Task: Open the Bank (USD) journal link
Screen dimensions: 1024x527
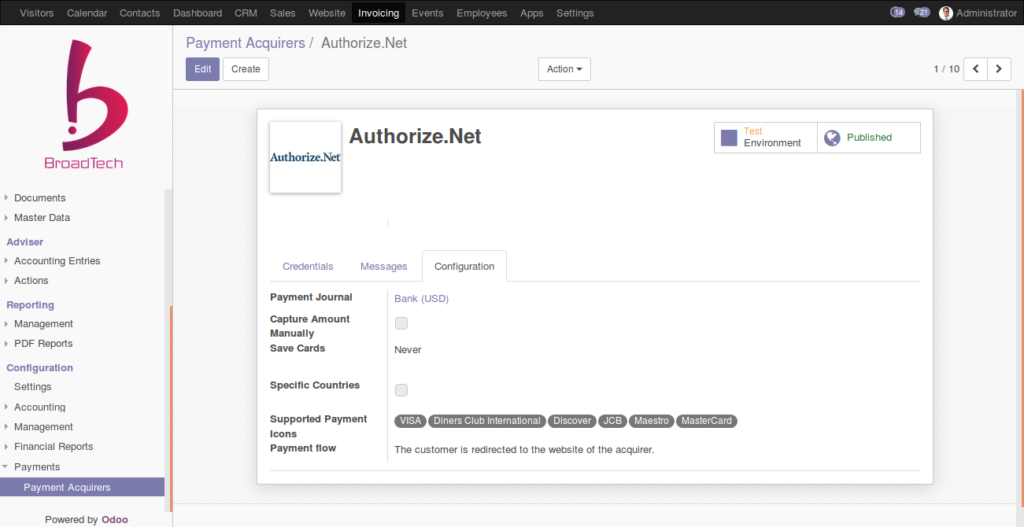Action: 421,298
